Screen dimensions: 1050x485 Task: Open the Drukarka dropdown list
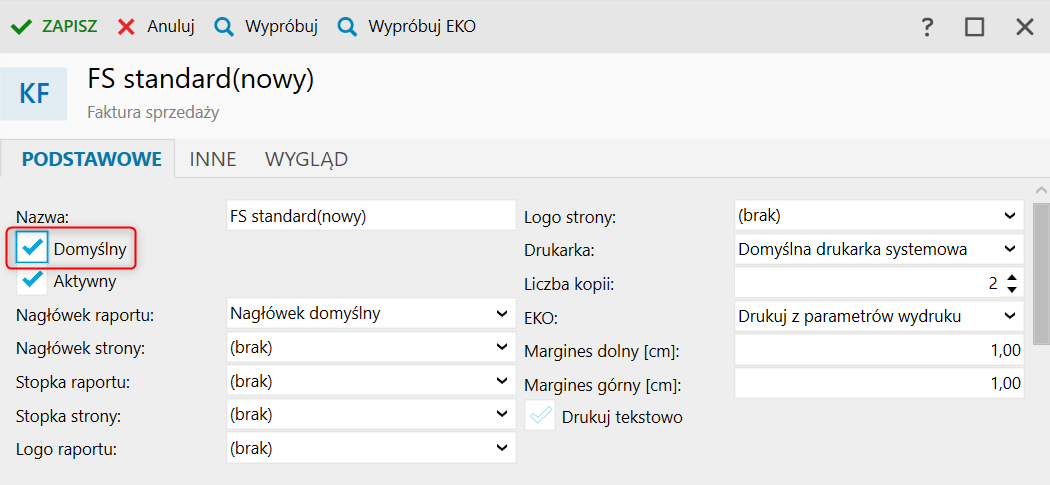tap(1009, 249)
